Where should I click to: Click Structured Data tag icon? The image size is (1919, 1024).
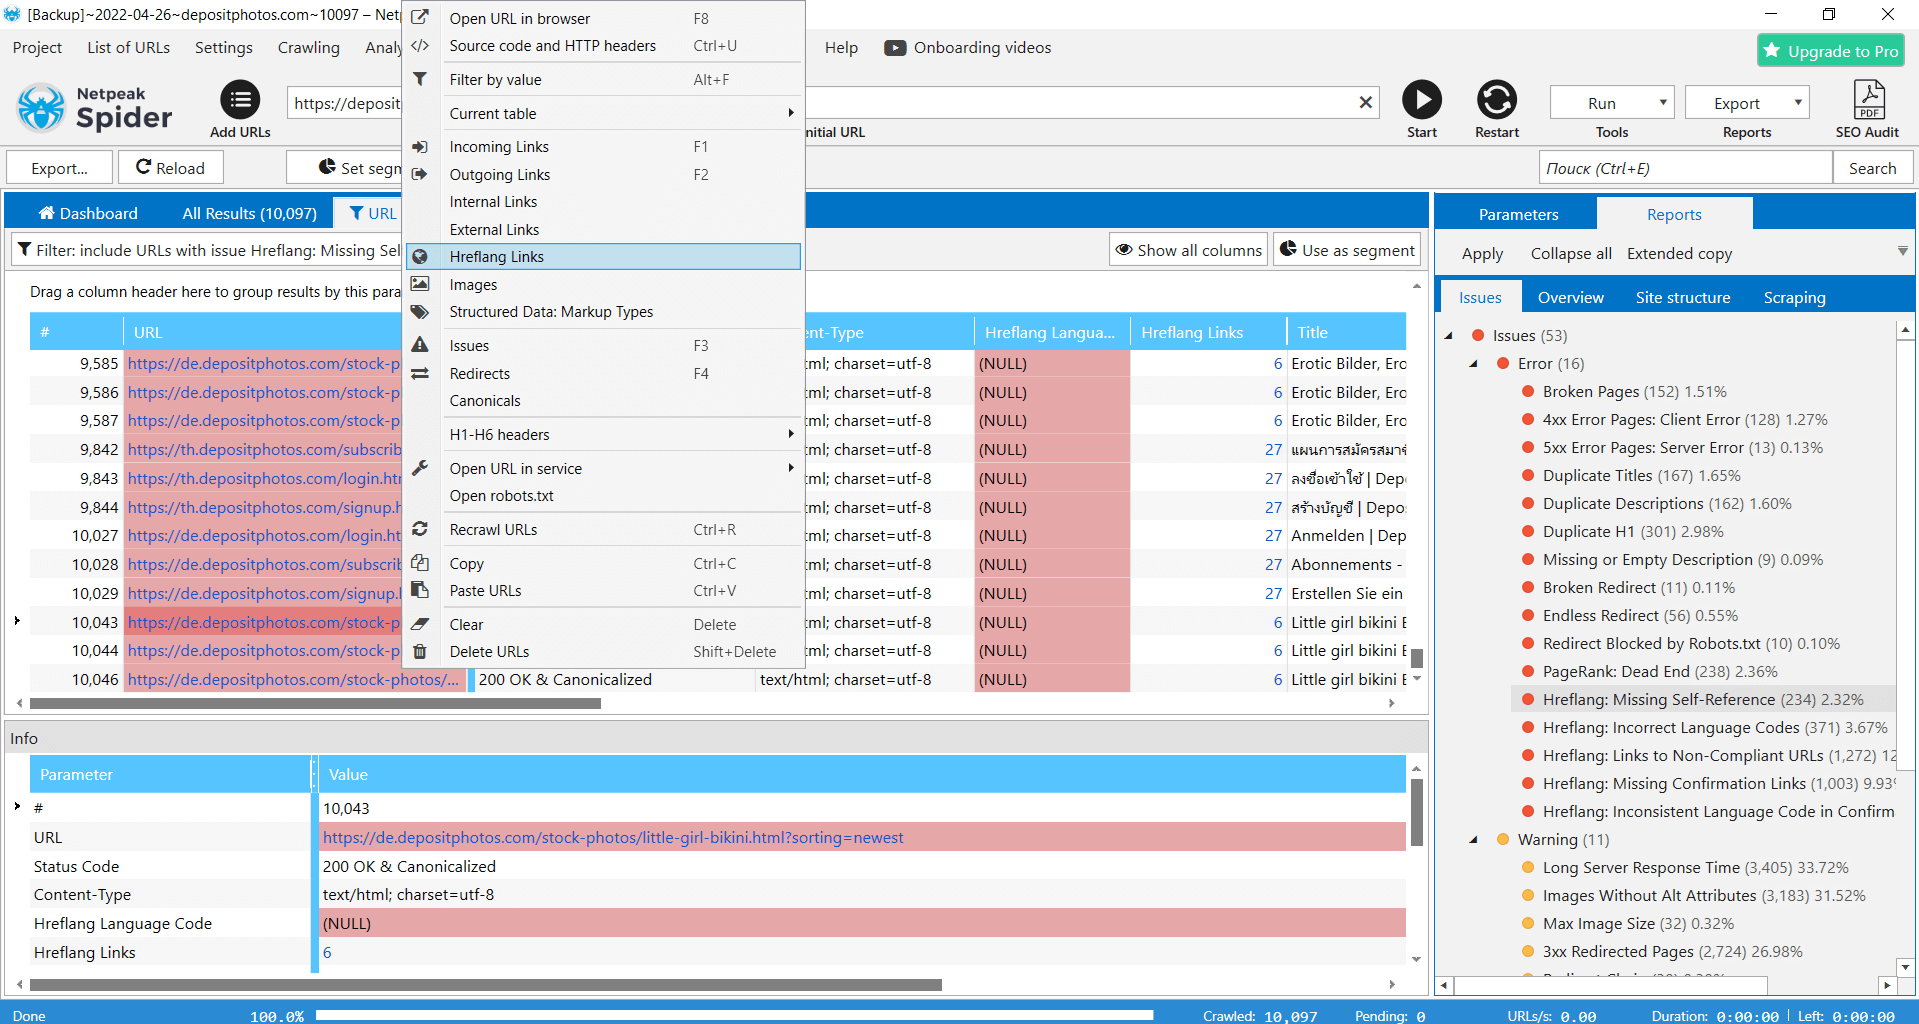(x=420, y=312)
